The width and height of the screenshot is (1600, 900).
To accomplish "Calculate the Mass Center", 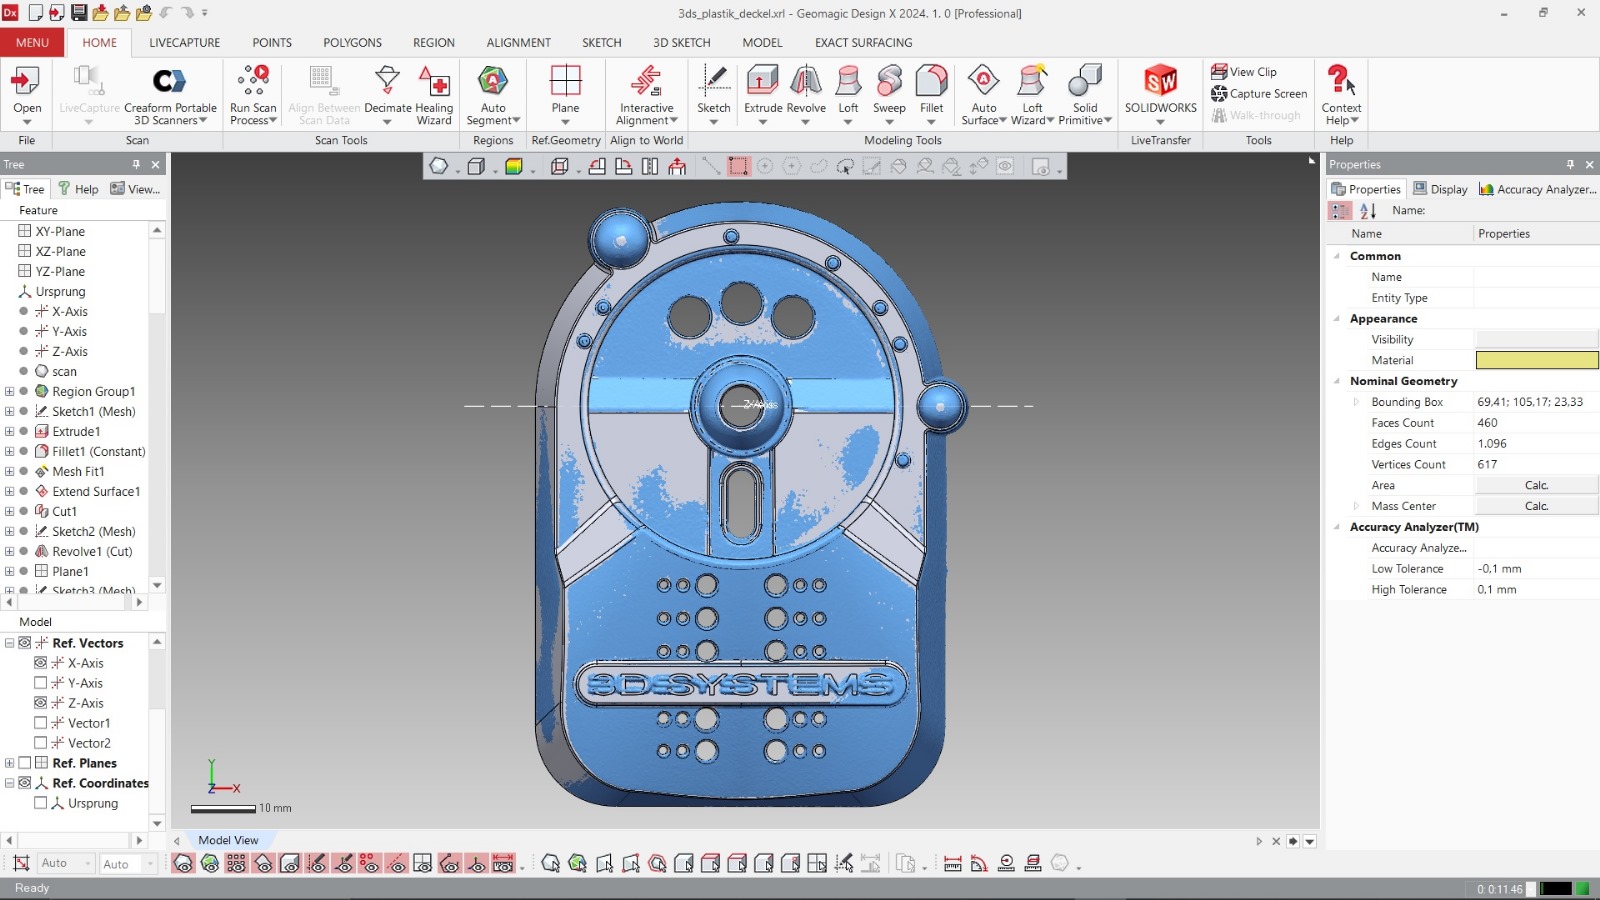I will tap(1537, 506).
